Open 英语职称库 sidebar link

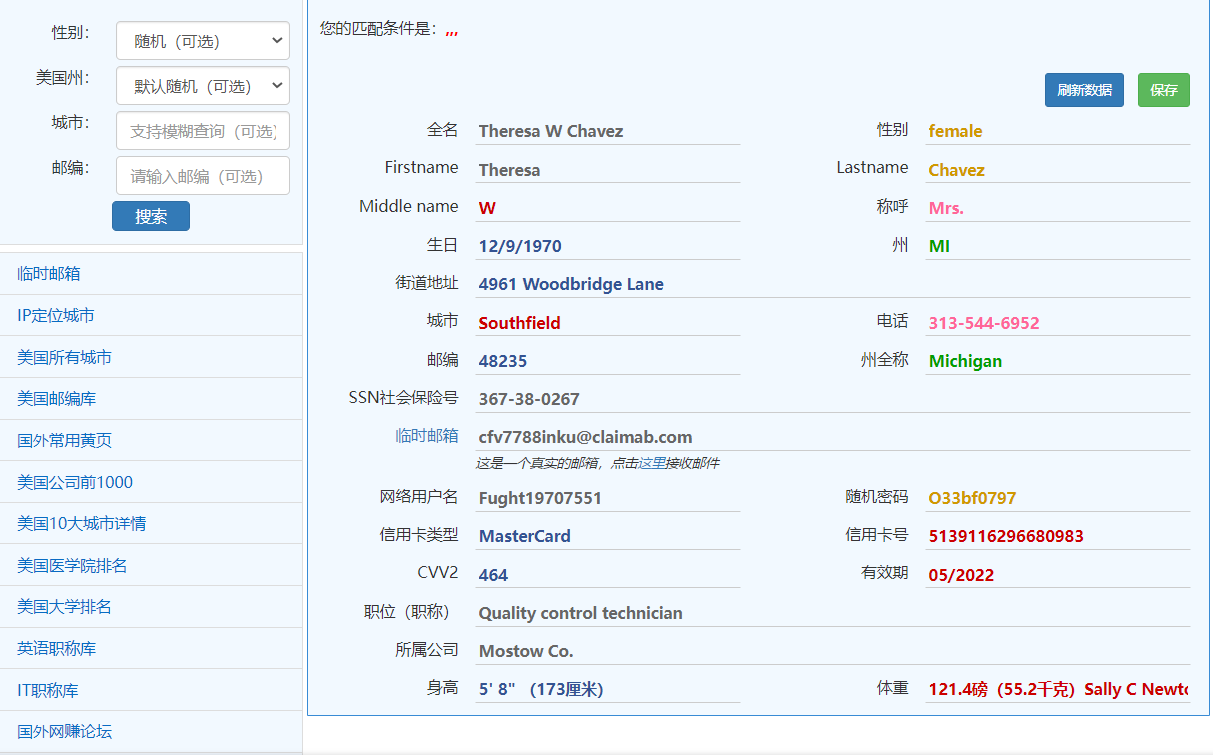point(56,648)
